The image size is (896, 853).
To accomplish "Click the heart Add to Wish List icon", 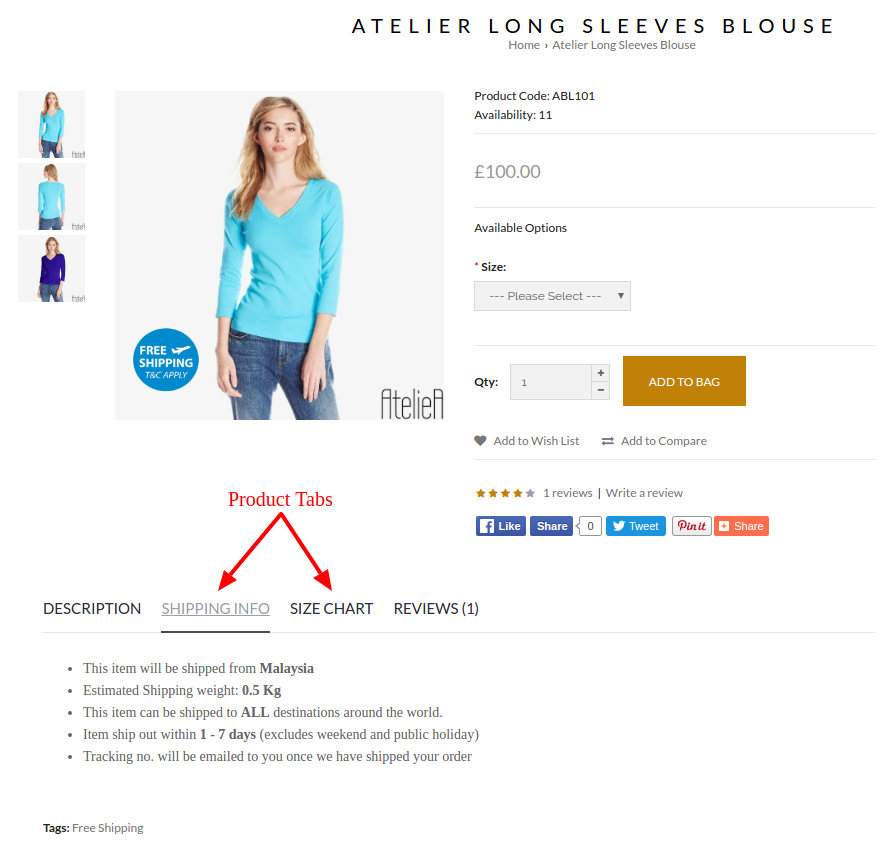I will coord(480,441).
